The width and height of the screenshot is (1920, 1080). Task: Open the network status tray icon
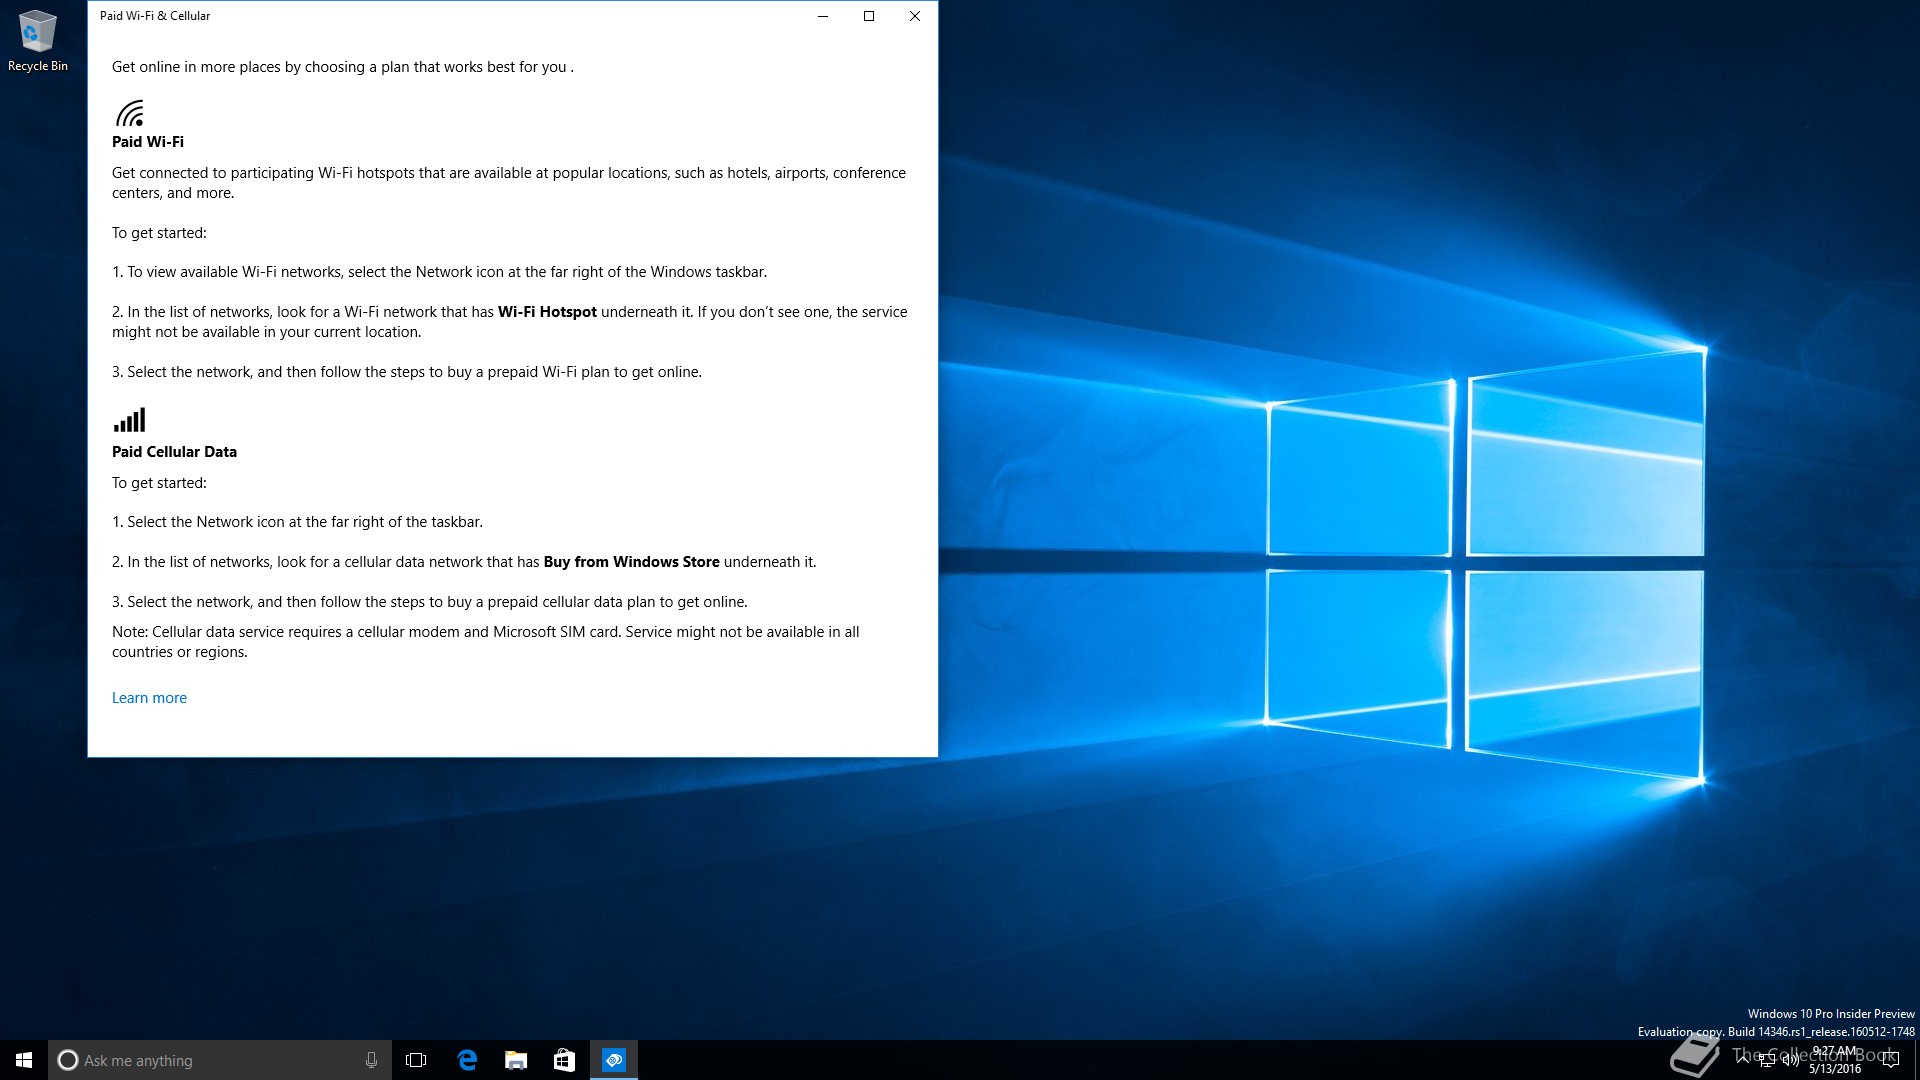pyautogui.click(x=1767, y=1060)
